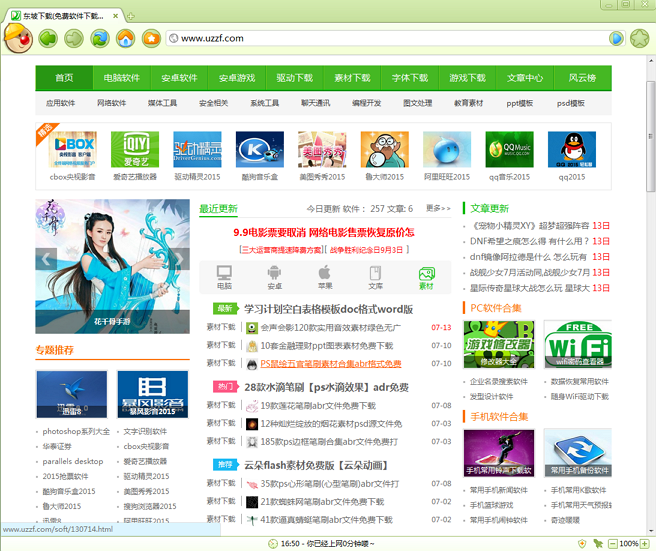This screenshot has width=656, height=551.
Task: Click the zoom out minus icon in status bar
Action: click(x=612, y=544)
